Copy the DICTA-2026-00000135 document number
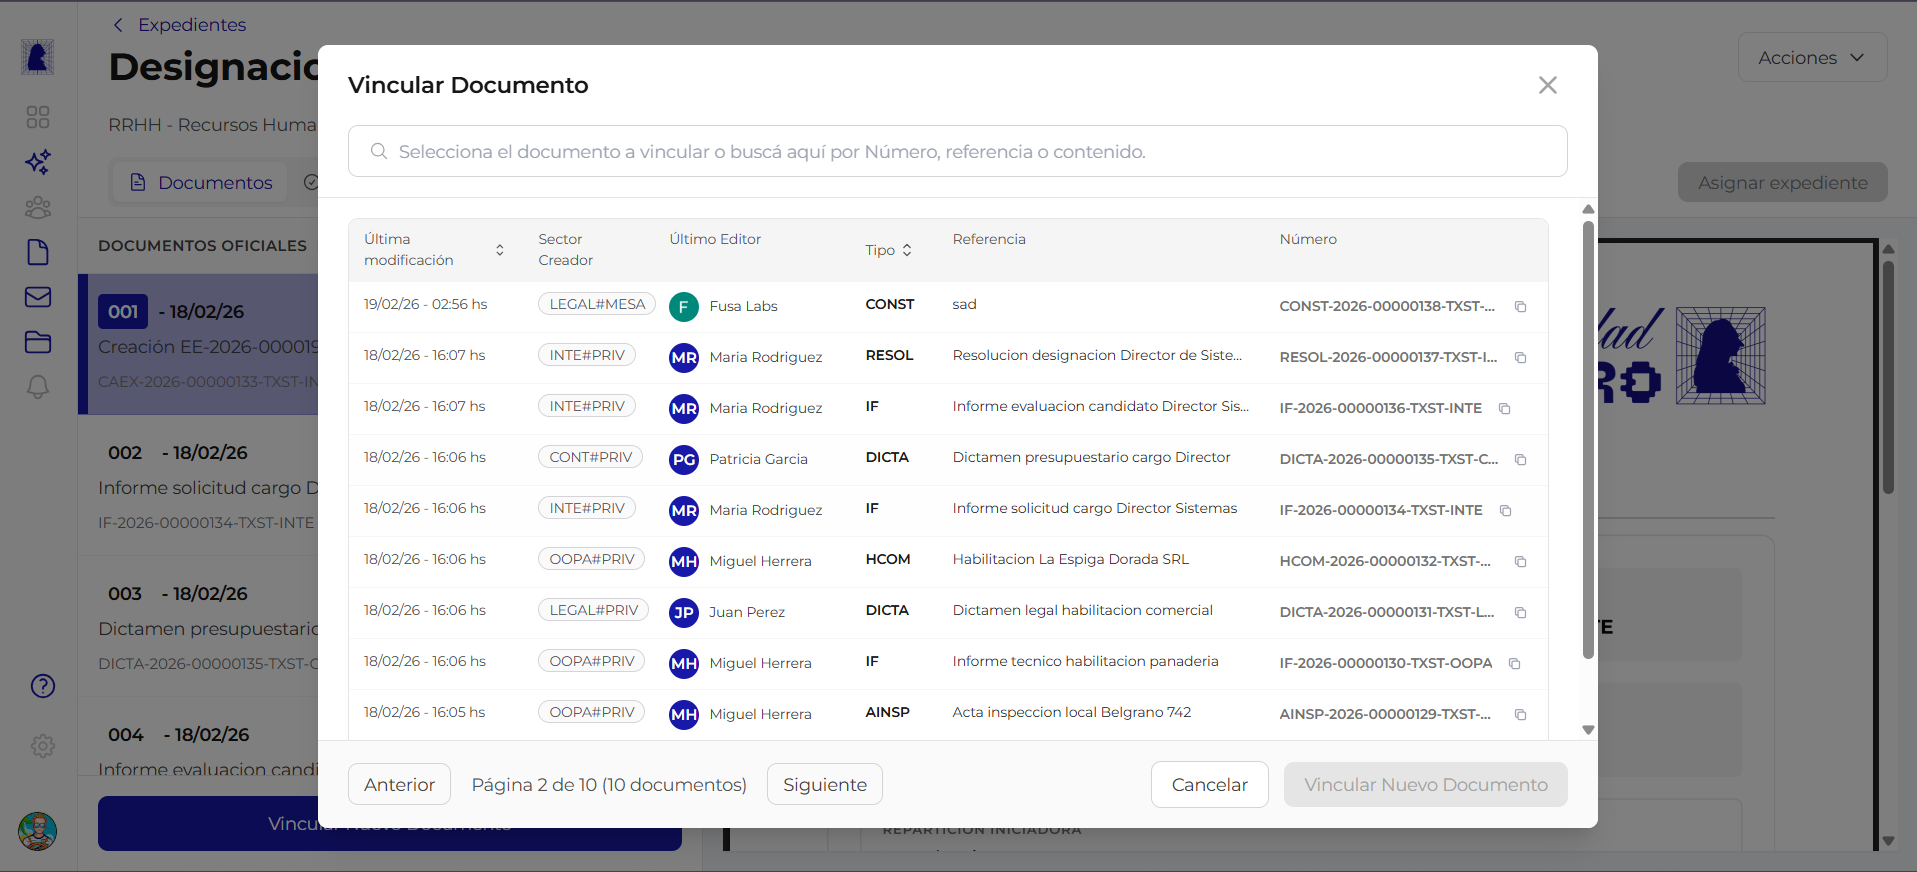Screen dimensions: 1917x872 [x=1520, y=460]
